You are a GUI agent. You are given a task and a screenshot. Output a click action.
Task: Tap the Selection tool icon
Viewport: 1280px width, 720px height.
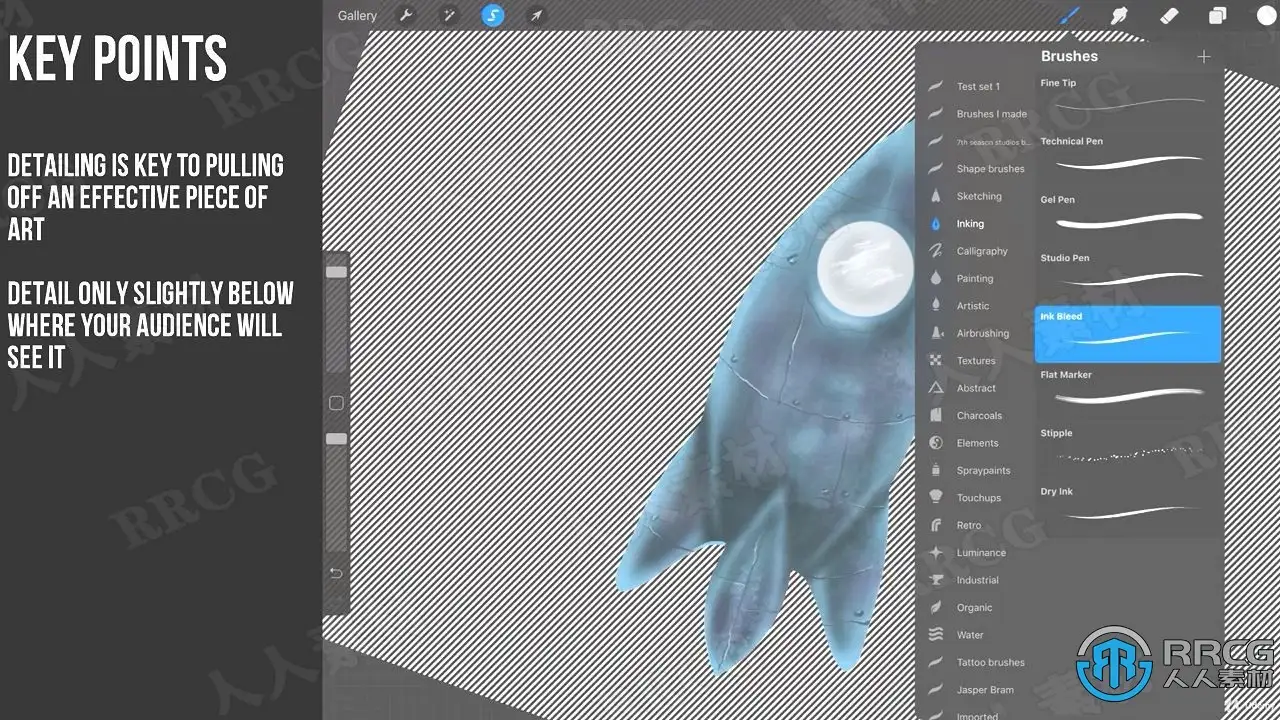(x=493, y=15)
